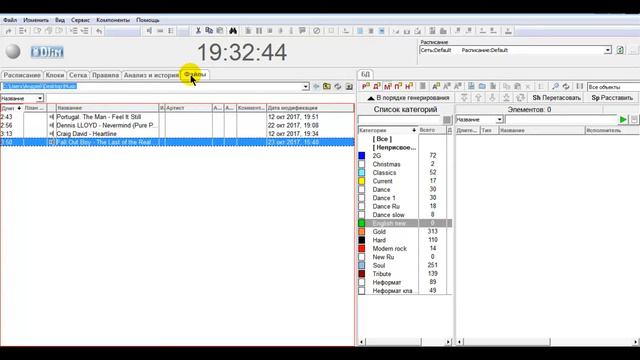This screenshot has height=360, width=640.
Task: Sort categories by Категория column header
Action: click(388, 130)
